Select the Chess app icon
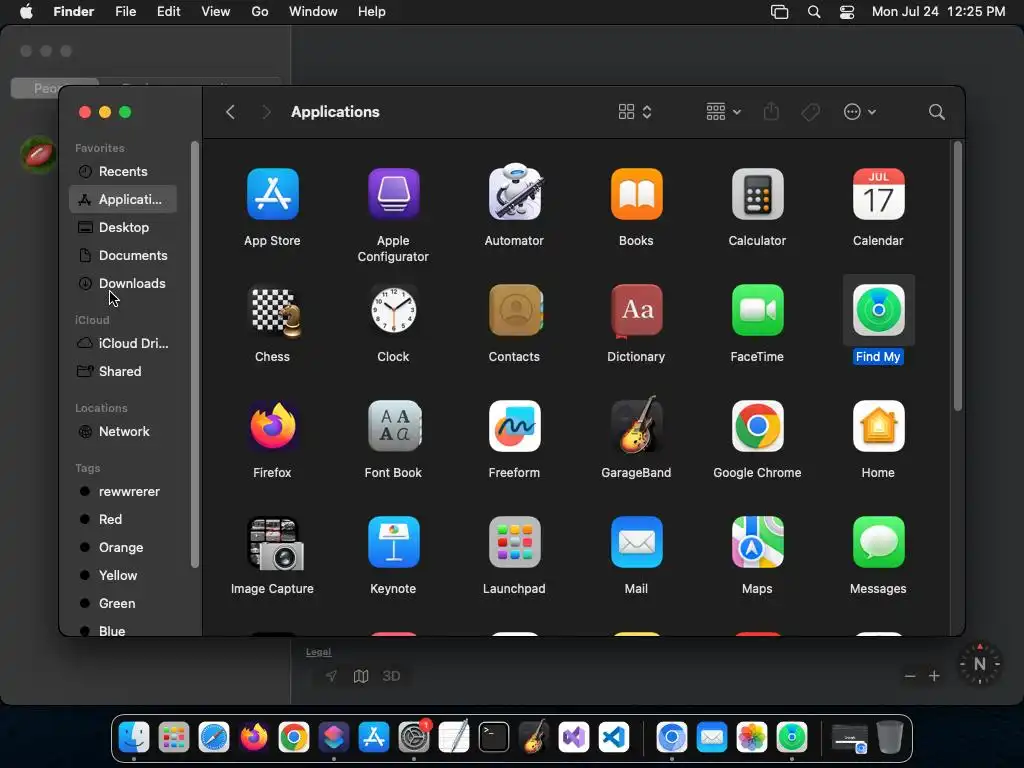 pos(276,312)
